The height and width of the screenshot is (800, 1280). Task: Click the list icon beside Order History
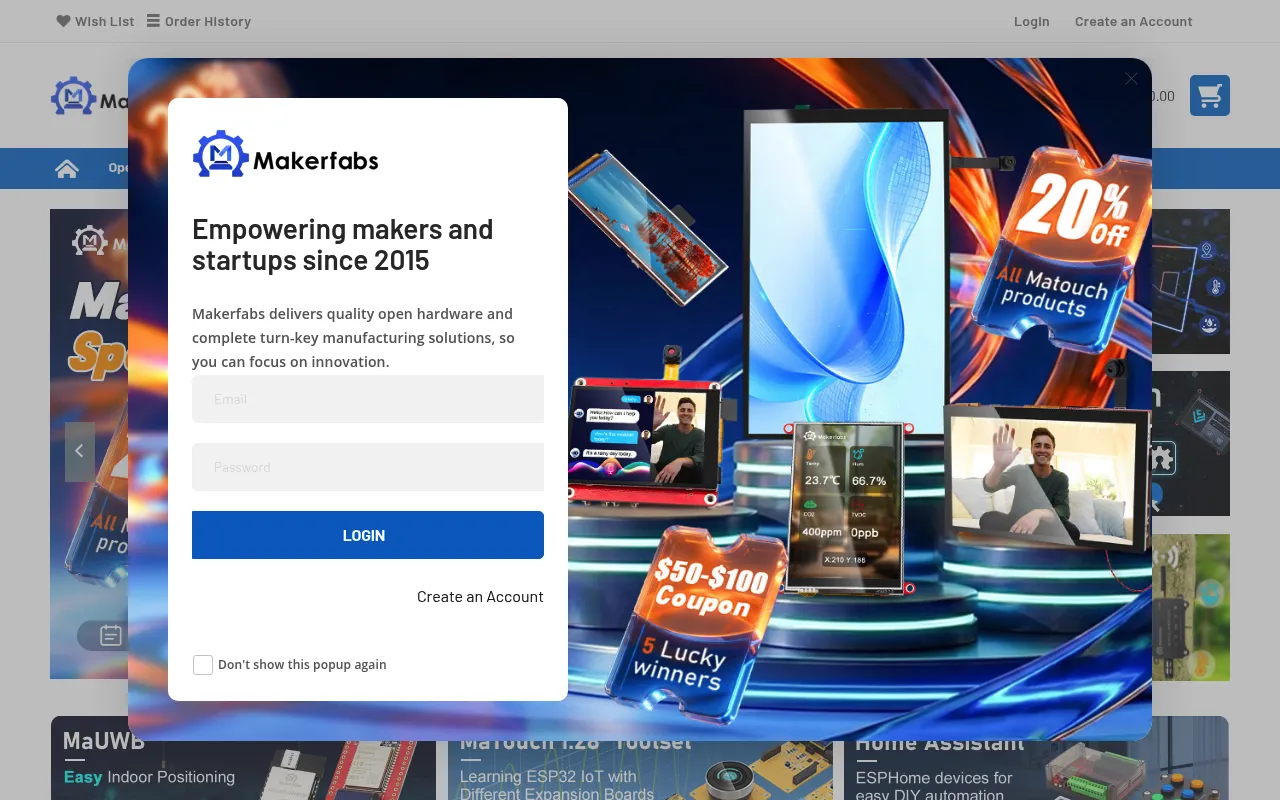coord(153,20)
